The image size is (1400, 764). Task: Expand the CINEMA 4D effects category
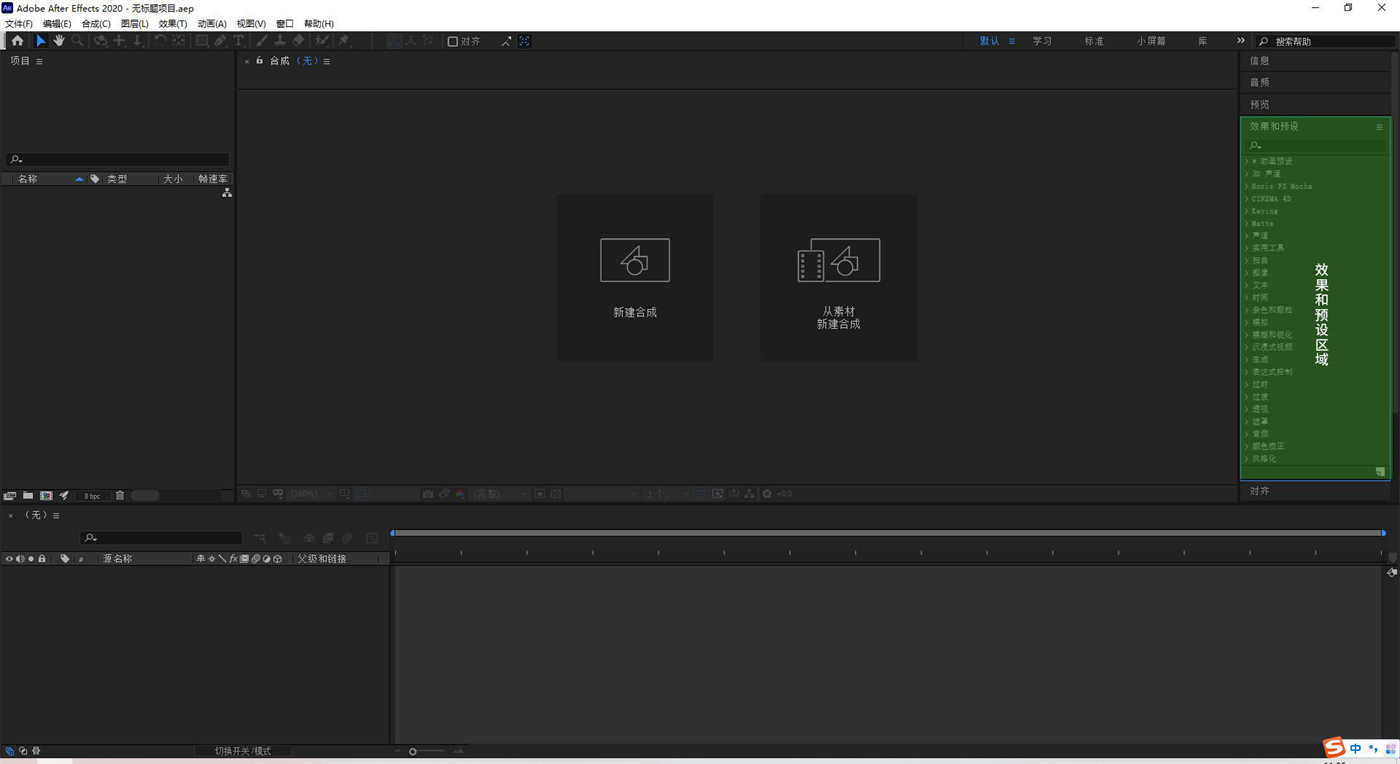[1271, 199]
